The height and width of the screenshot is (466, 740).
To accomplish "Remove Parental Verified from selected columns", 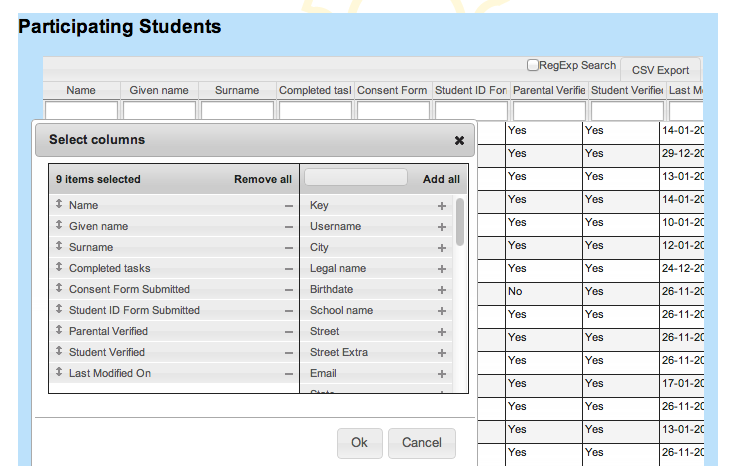I will (289, 331).
